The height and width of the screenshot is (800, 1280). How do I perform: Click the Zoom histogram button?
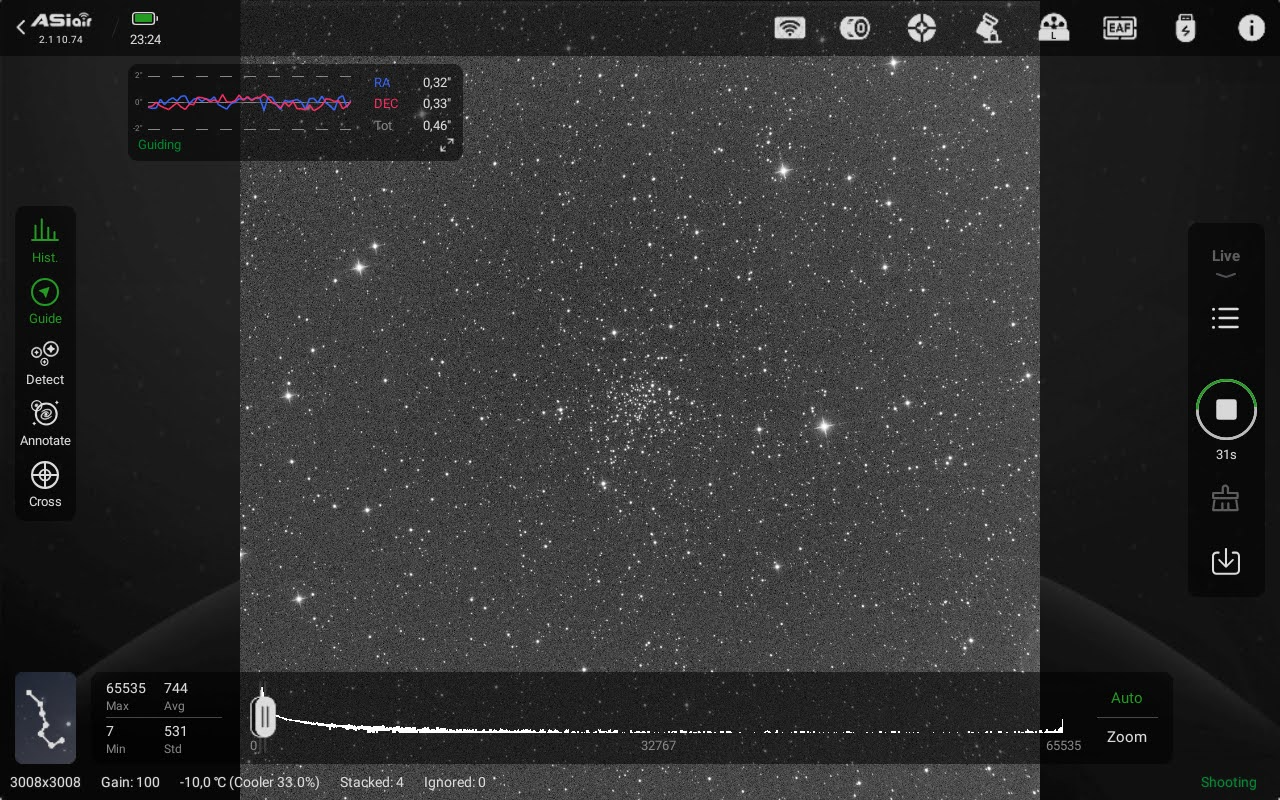pos(1126,737)
